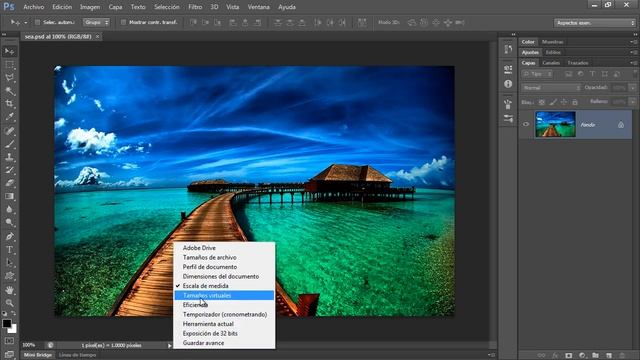The height and width of the screenshot is (360, 640).
Task: Toggle lock all icon in Layers
Action: [575, 102]
